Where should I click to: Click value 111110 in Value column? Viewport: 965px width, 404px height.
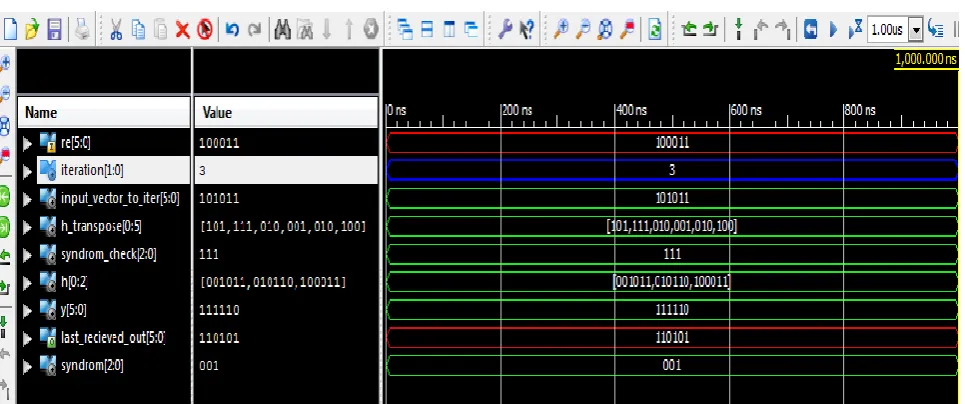pos(219,310)
